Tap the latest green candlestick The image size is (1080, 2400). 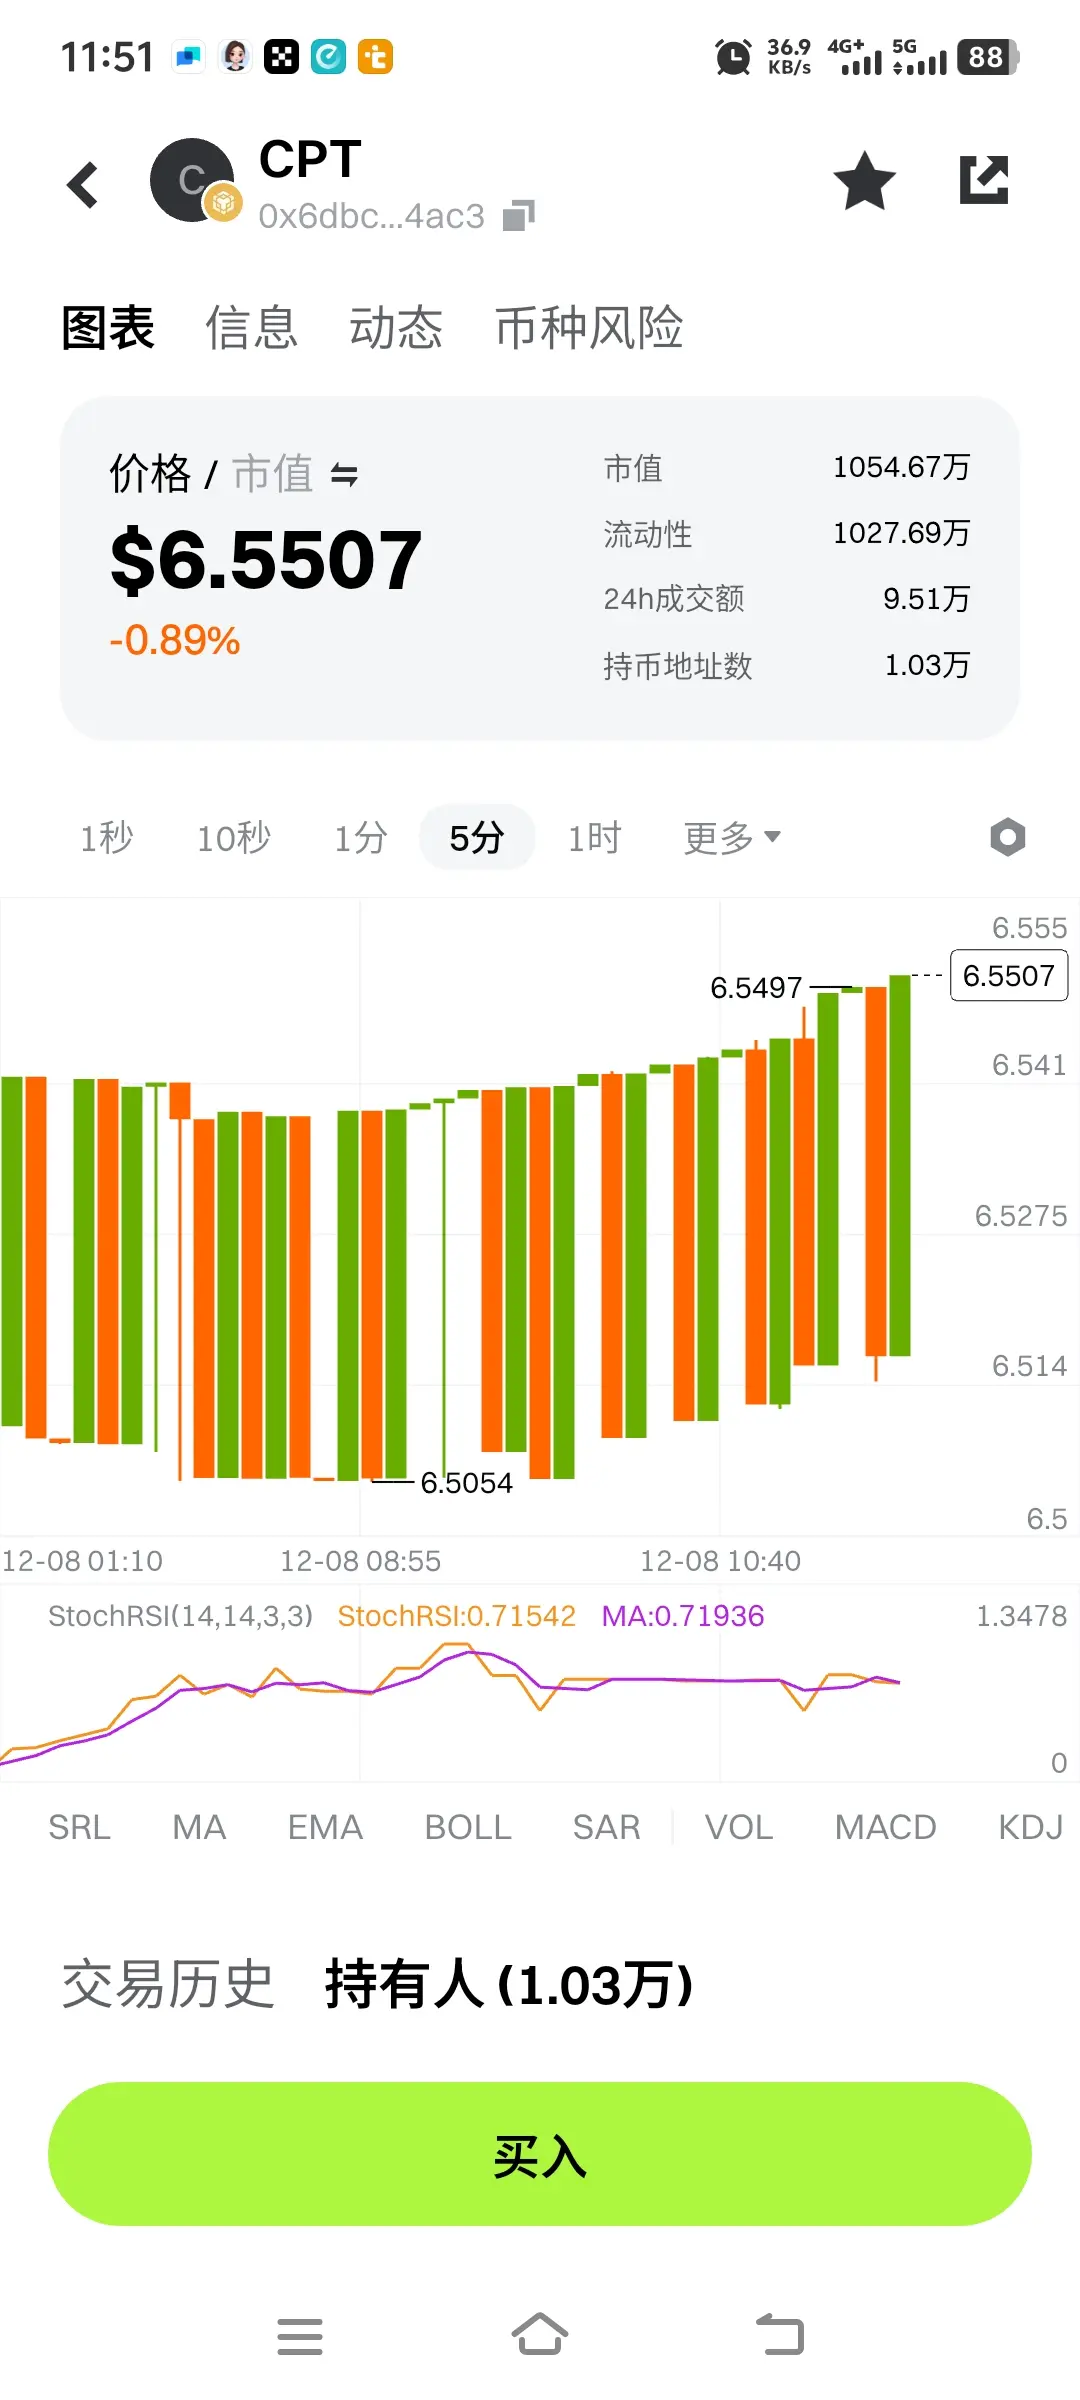(900, 1165)
